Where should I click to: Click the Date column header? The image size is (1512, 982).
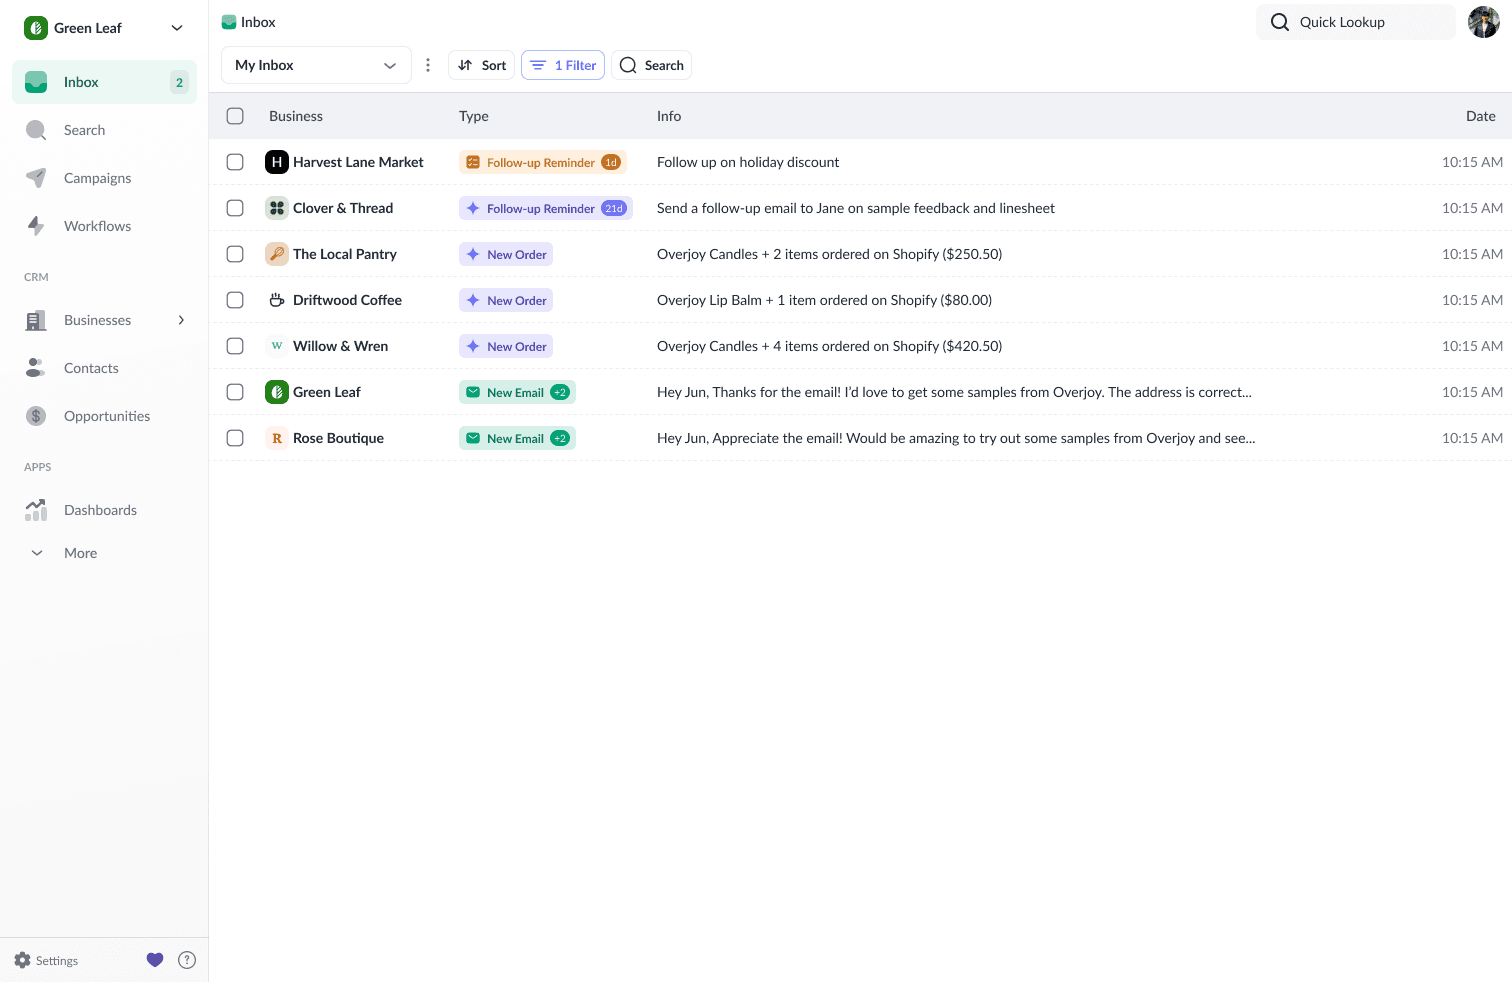point(1481,116)
